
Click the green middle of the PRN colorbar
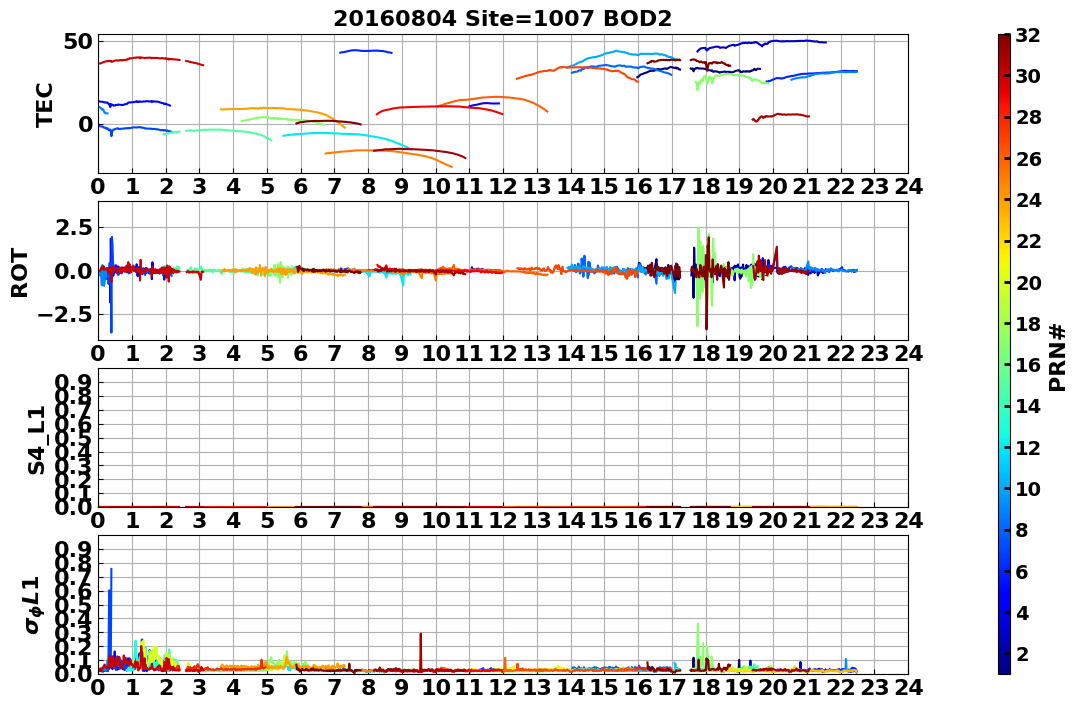click(1004, 354)
